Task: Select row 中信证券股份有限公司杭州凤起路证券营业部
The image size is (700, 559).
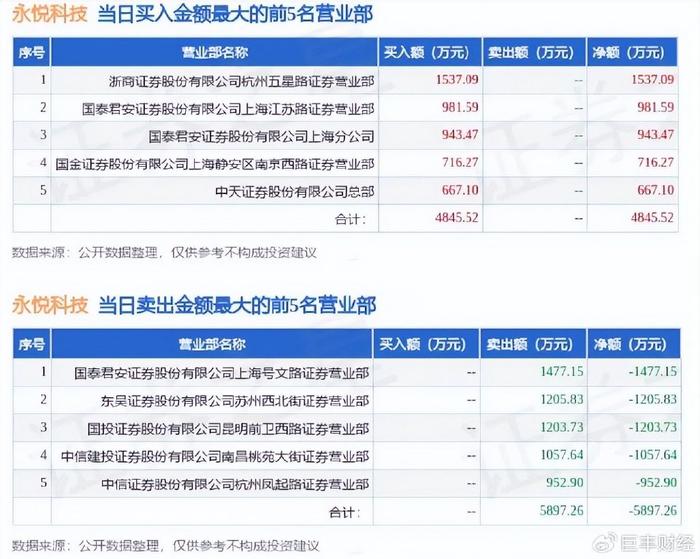Action: pyautogui.click(x=346, y=483)
